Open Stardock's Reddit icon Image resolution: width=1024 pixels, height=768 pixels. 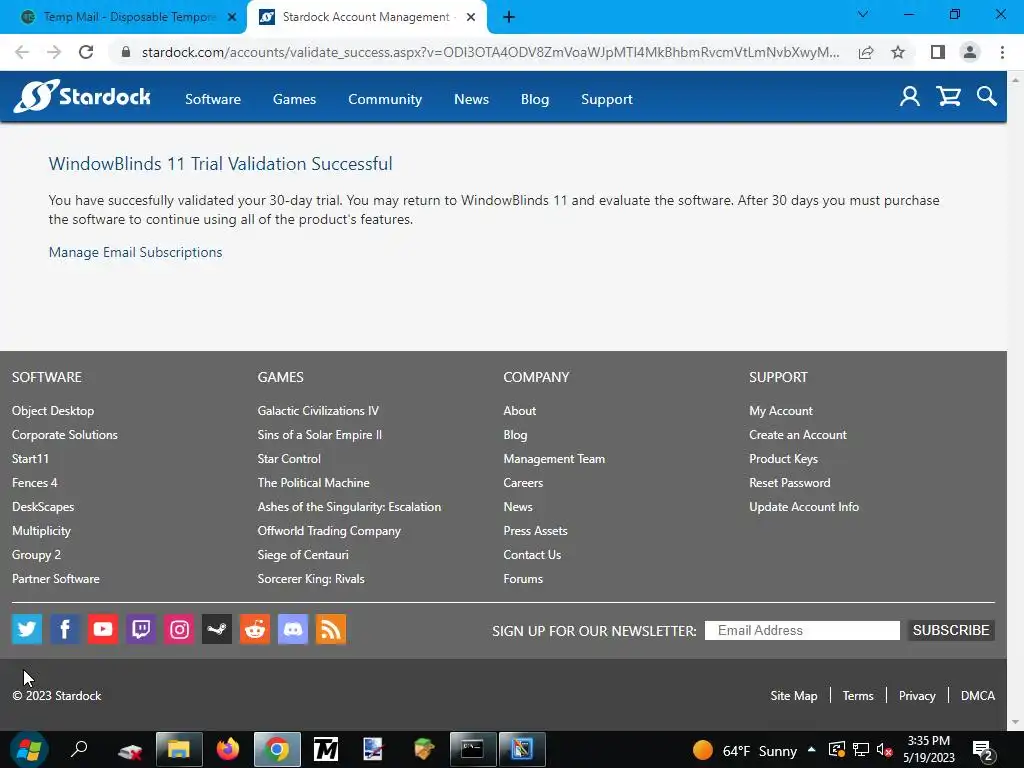[255, 630]
